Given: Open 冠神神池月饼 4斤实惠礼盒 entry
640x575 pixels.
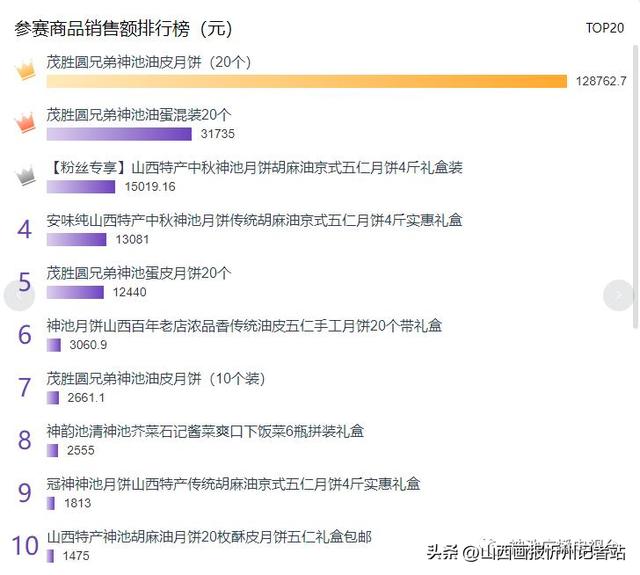Looking at the screenshot, I should pos(233,484).
